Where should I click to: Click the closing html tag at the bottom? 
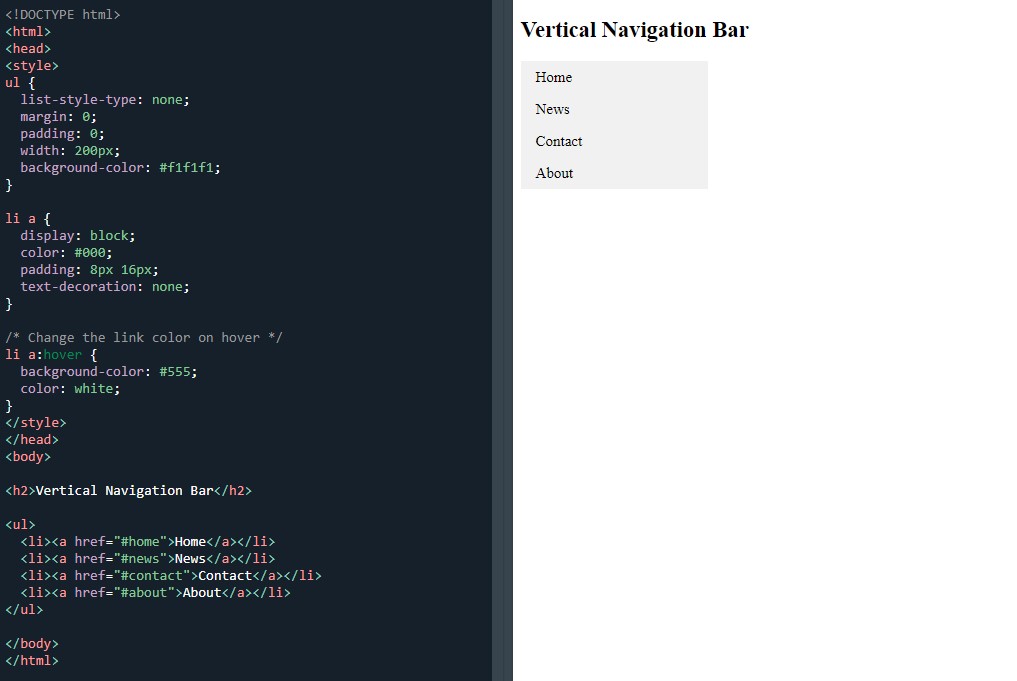tap(32, 660)
